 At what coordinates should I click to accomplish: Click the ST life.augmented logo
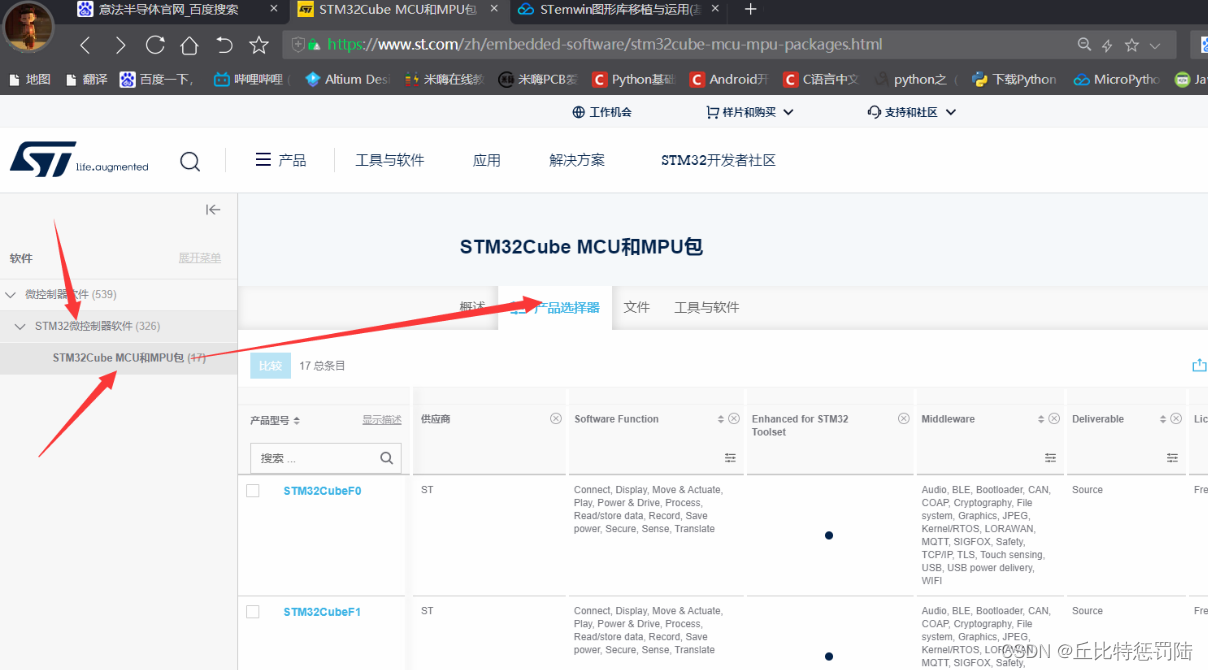click(x=79, y=159)
